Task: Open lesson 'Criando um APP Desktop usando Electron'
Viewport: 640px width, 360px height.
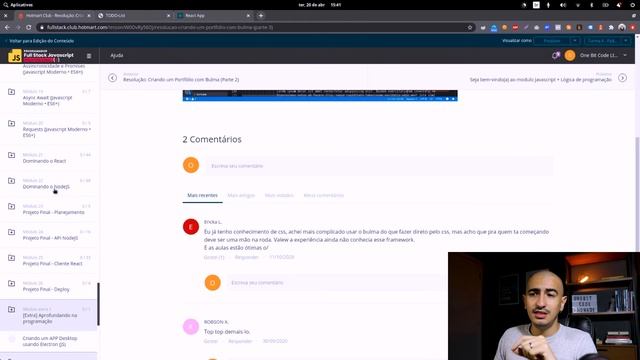Action: pos(49,341)
